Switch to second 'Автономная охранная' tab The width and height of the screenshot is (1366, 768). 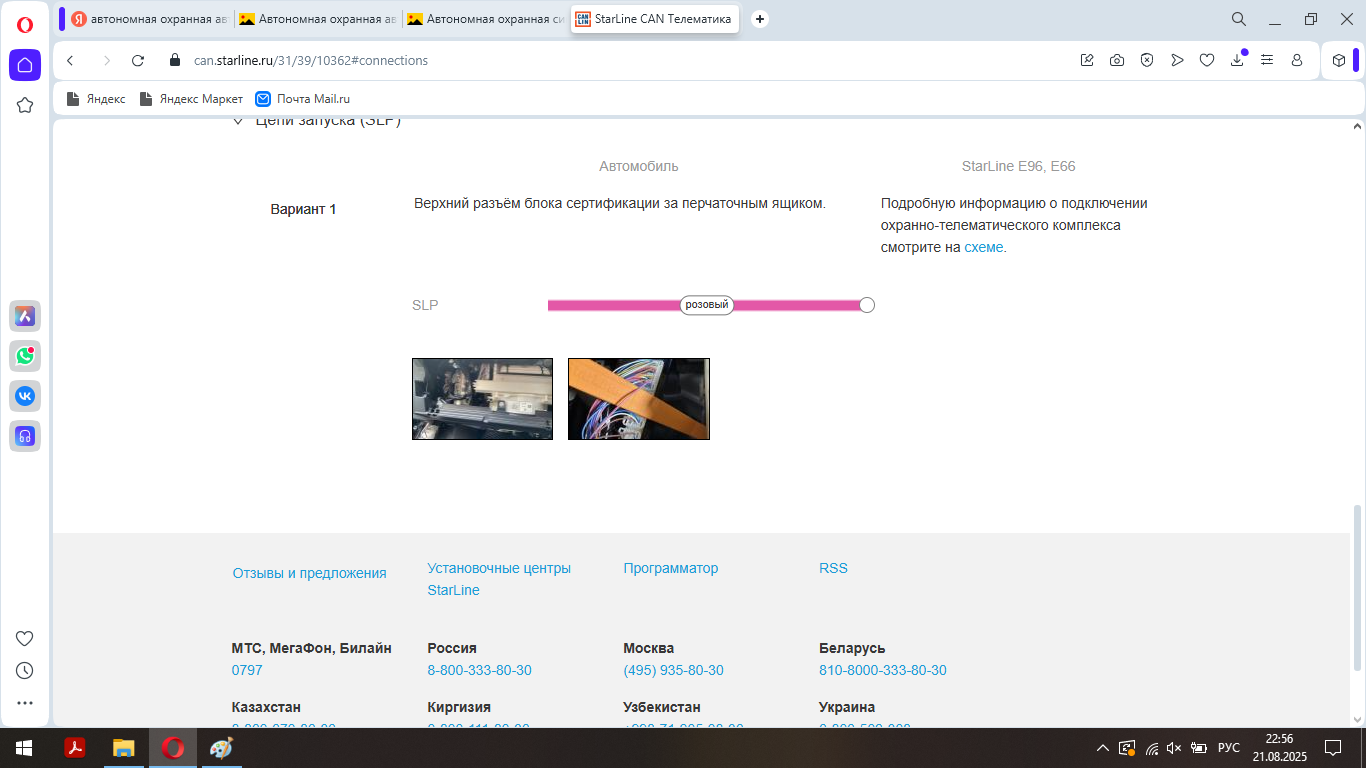click(x=317, y=19)
